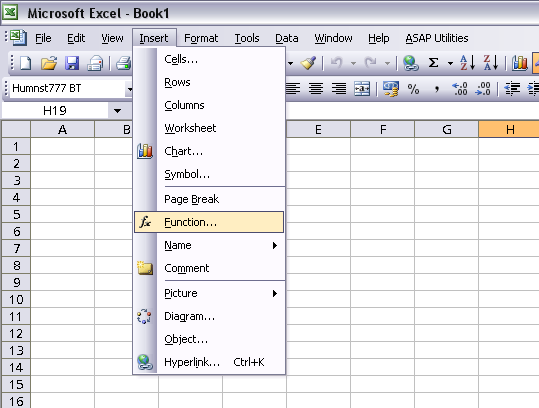Click the Undo arrow icon
This screenshot has width=539, height=408.
337,63
